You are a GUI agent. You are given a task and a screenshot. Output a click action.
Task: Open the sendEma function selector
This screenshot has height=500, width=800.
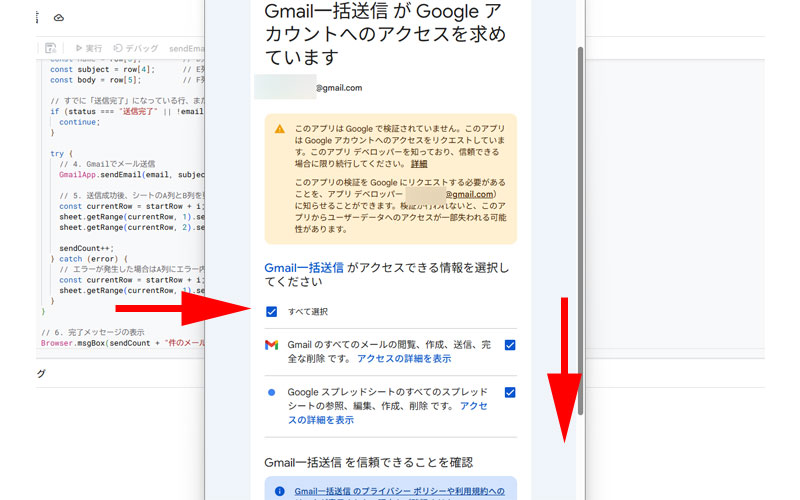tap(186, 48)
